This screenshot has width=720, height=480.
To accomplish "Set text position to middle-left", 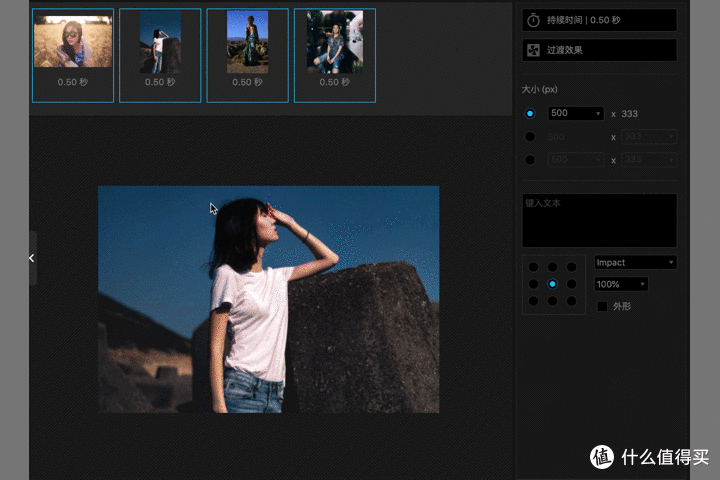I will click(x=534, y=284).
